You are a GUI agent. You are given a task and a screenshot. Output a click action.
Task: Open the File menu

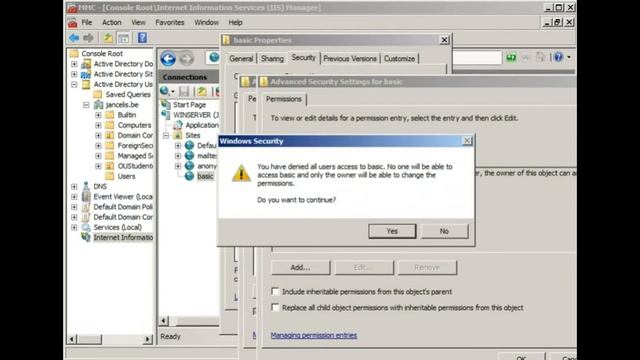click(x=87, y=22)
